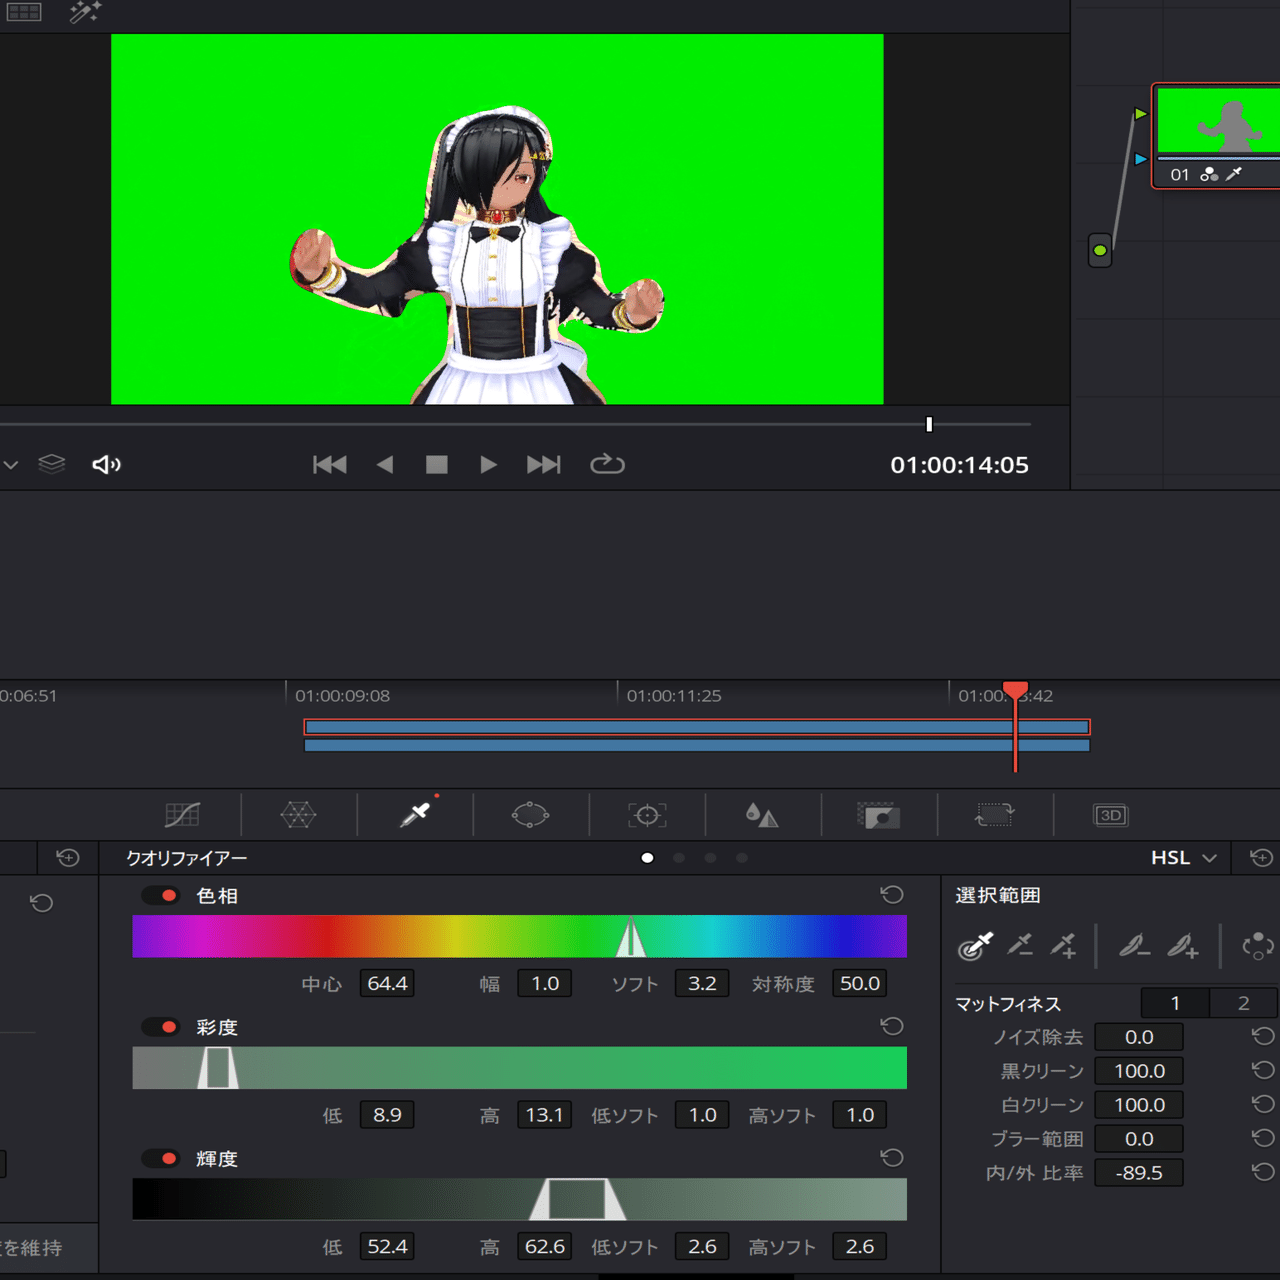Open the Key palette icon
The height and width of the screenshot is (1280, 1280).
879,816
